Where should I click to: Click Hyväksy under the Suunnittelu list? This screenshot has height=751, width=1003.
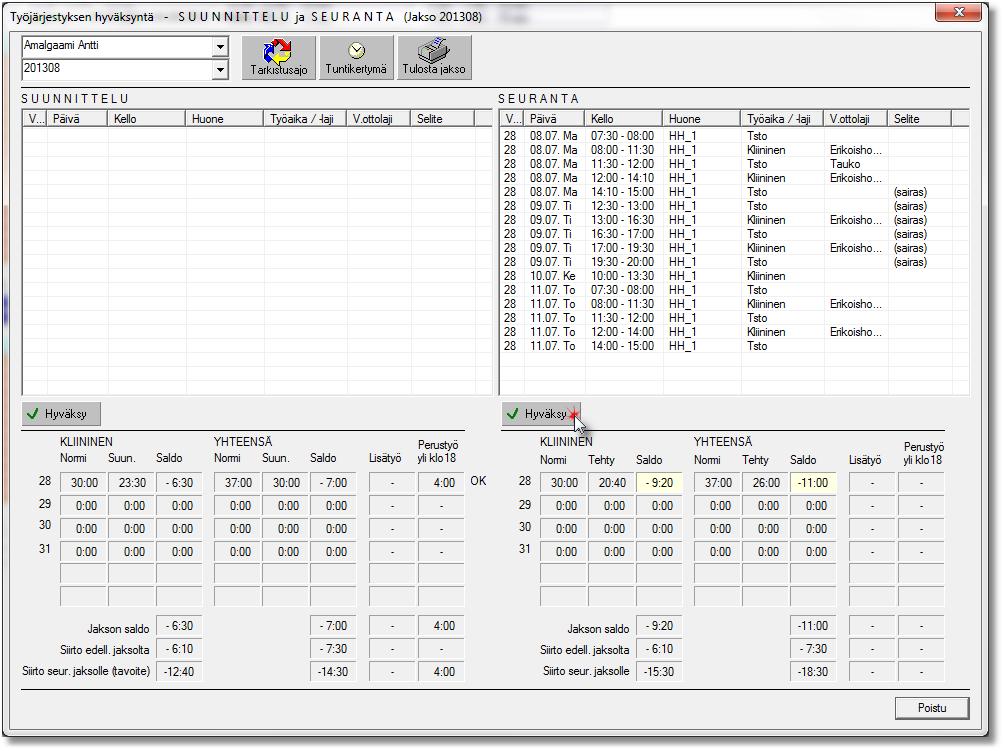tap(61, 414)
